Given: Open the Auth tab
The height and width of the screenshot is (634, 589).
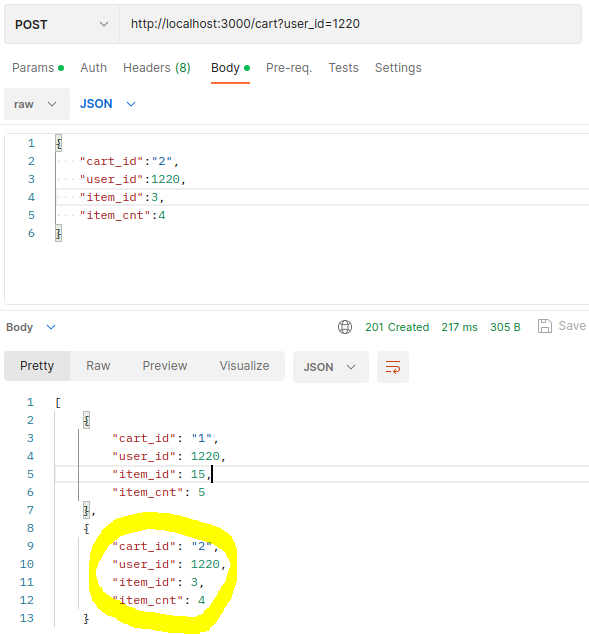Looking at the screenshot, I should pyautogui.click(x=93, y=68).
